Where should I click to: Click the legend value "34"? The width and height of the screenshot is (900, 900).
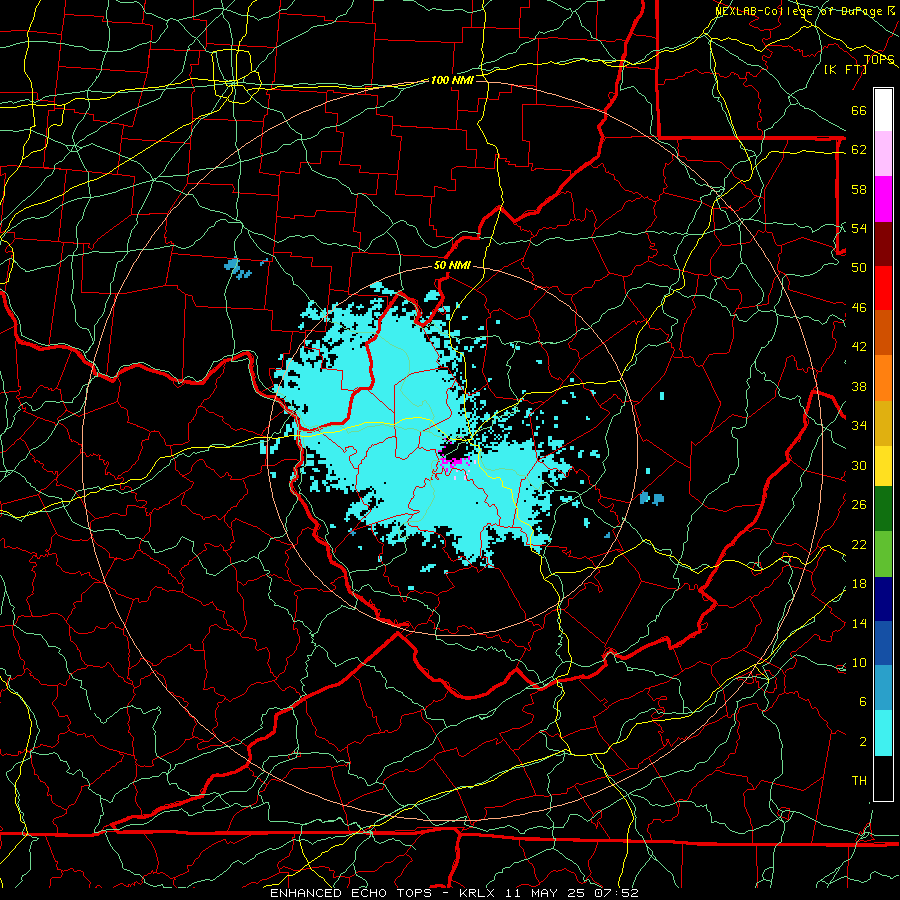coord(859,425)
